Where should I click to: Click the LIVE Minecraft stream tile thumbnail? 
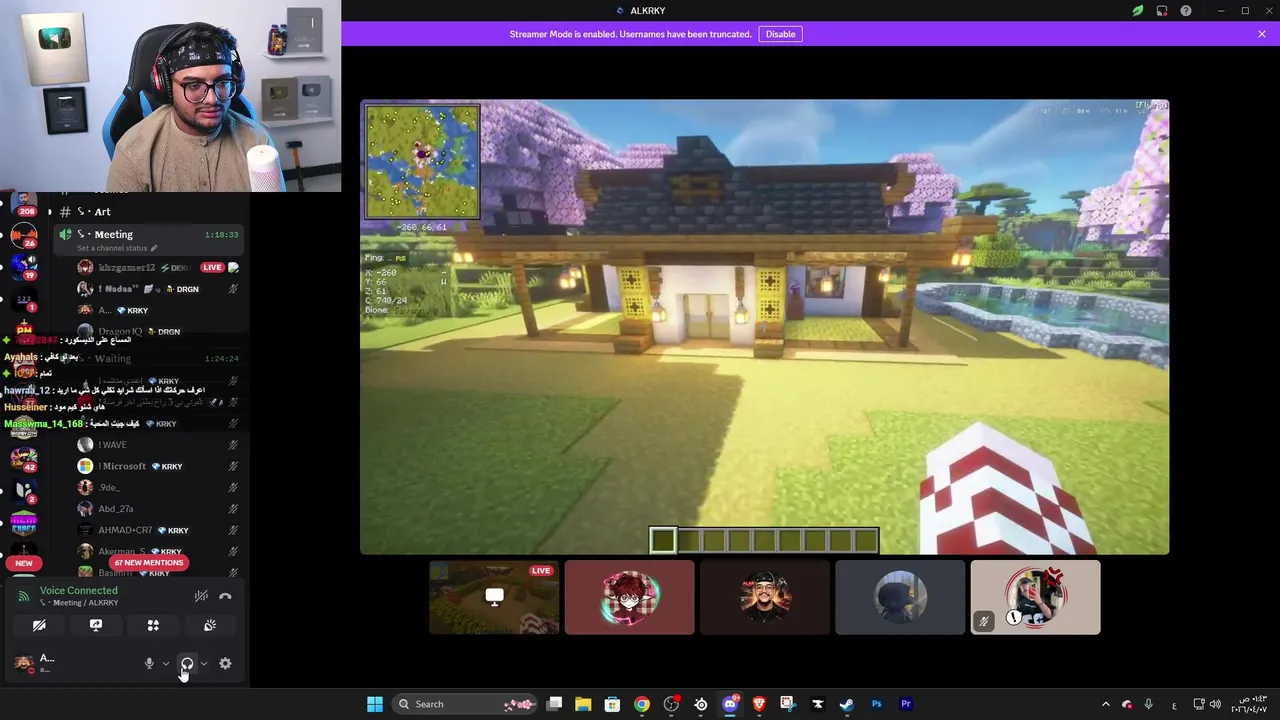494,597
